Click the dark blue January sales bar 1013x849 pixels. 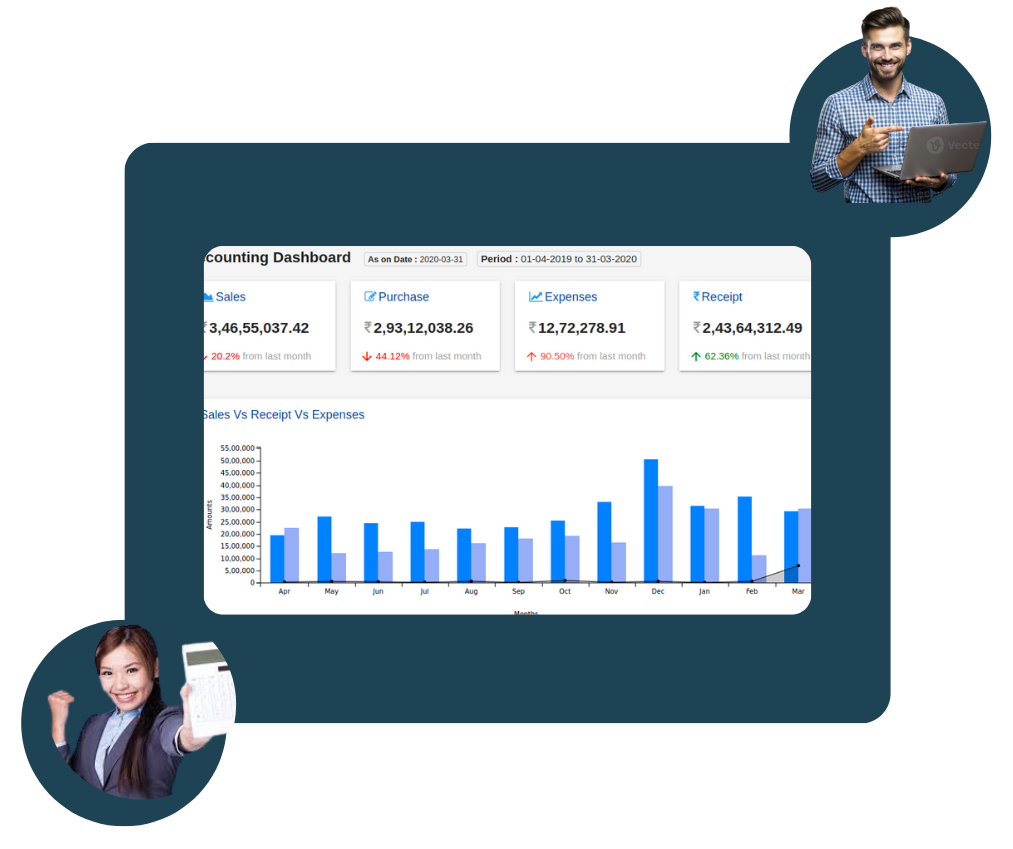(x=698, y=544)
